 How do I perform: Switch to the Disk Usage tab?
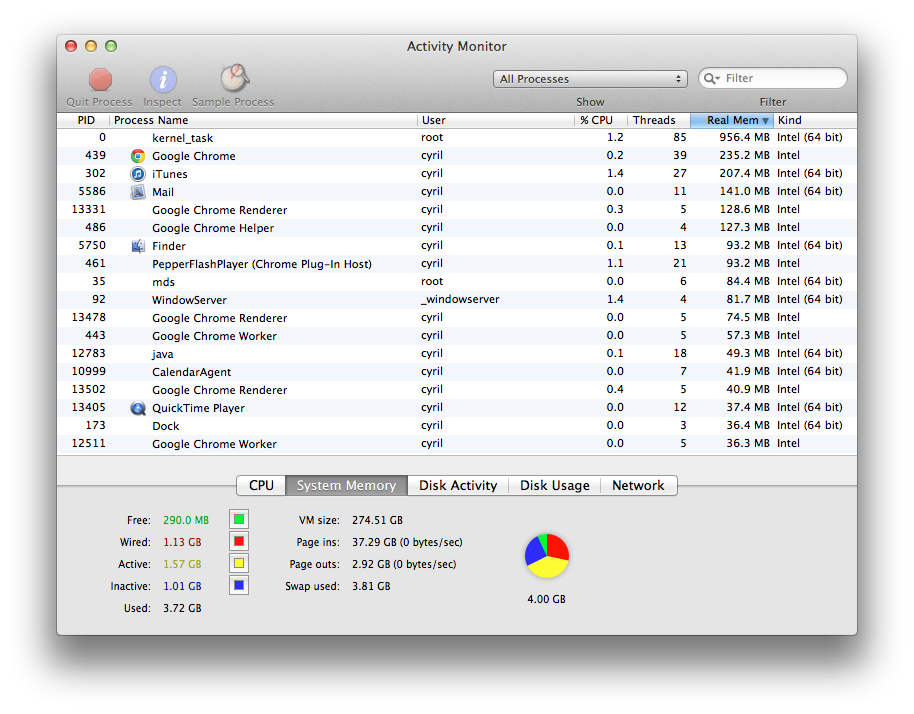pyautogui.click(x=554, y=486)
